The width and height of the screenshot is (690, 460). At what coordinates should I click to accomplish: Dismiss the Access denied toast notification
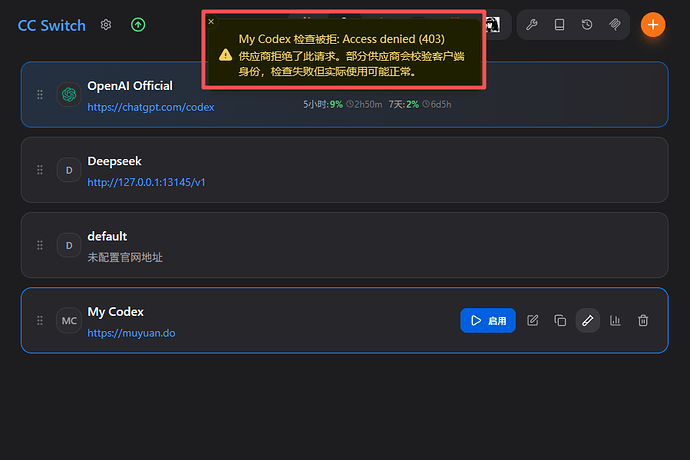coord(211,21)
